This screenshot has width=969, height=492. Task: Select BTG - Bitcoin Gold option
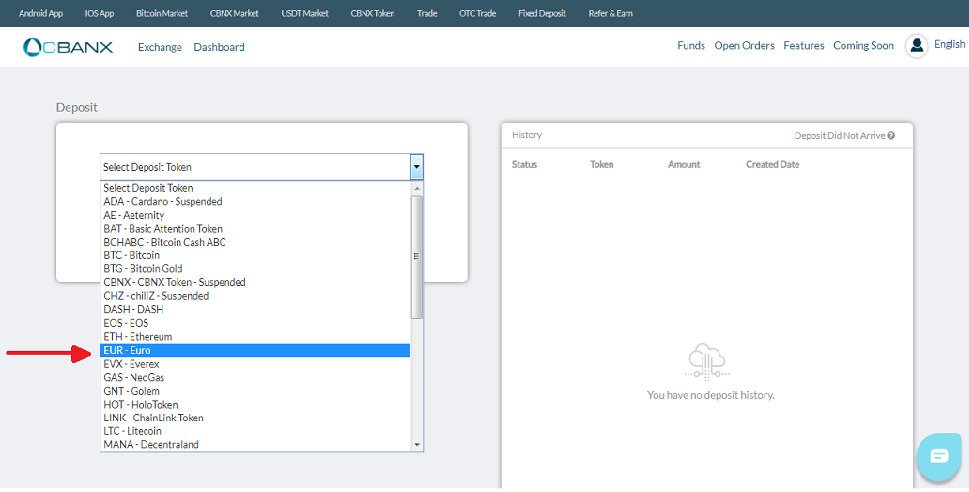[255, 269]
